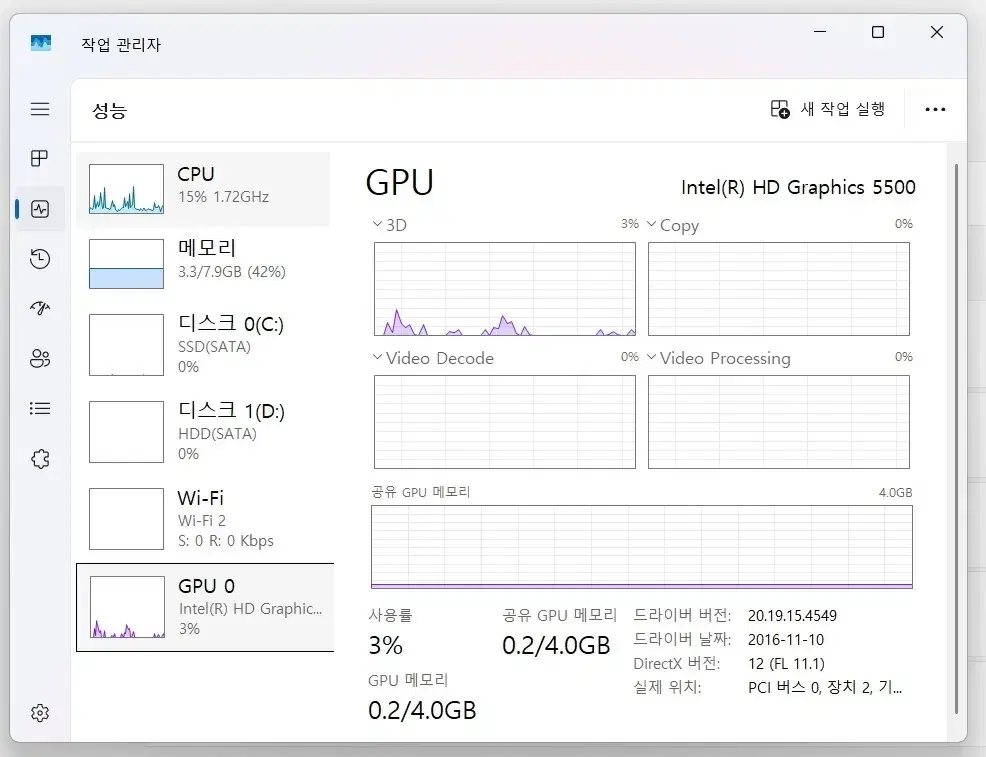This screenshot has width=986, height=757.
Task: Open the Users page icon
Action: pyautogui.click(x=40, y=358)
